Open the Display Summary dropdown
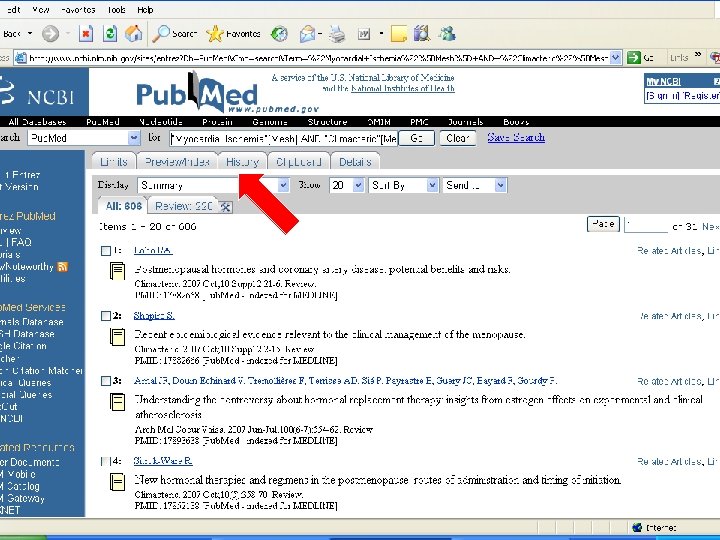 point(284,186)
